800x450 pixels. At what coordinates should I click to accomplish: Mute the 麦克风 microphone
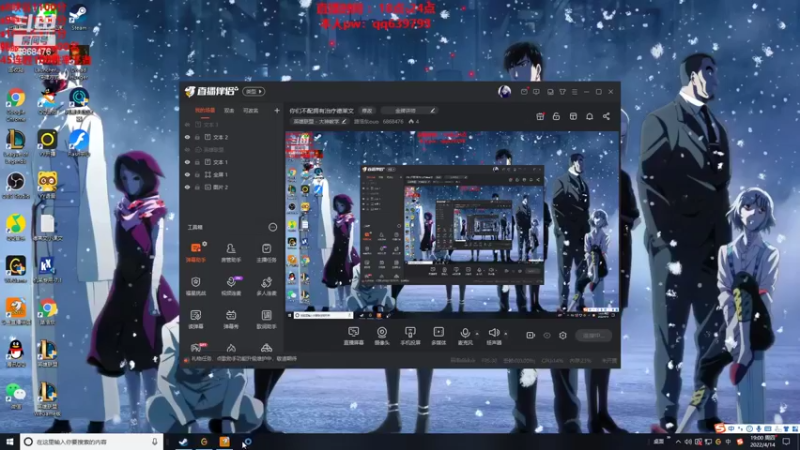tap(465, 336)
